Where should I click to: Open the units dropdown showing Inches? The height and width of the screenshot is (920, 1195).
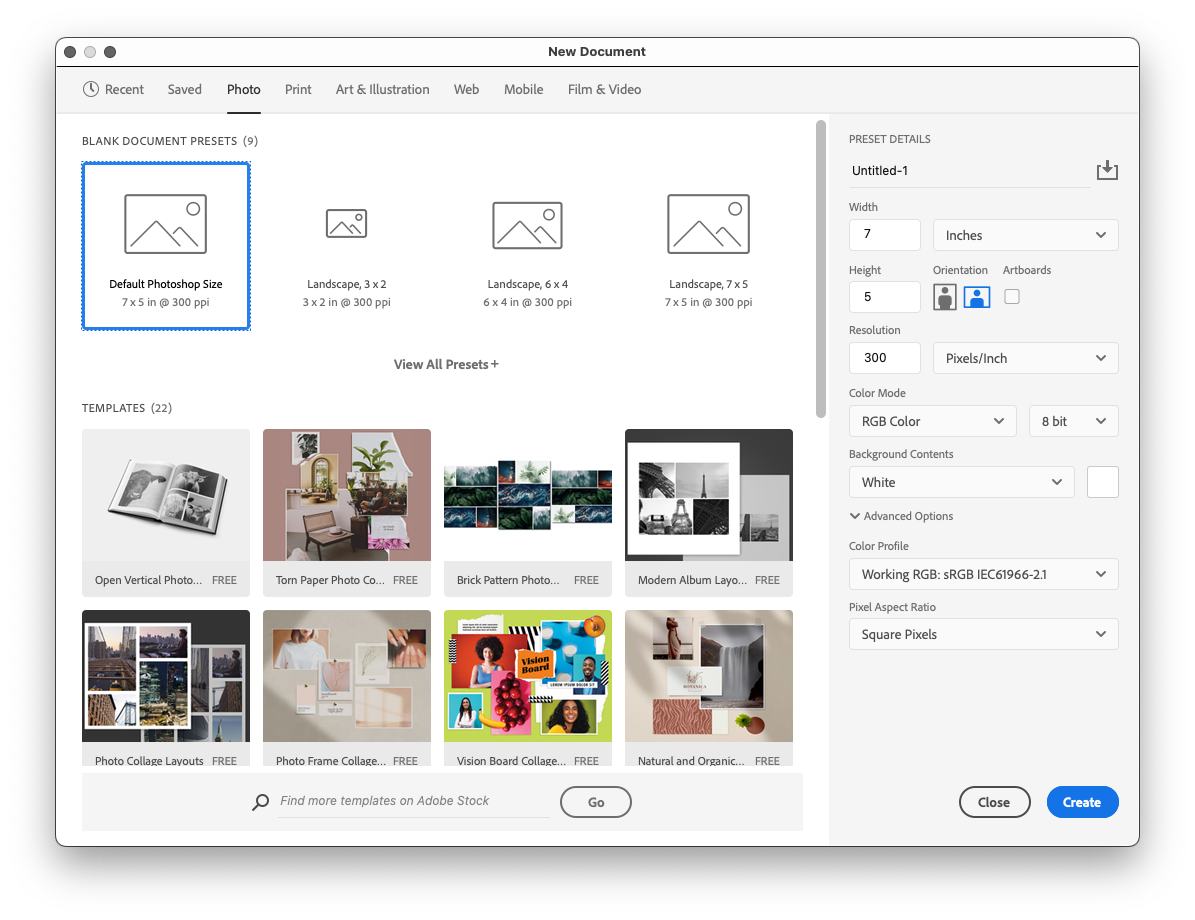(1025, 234)
